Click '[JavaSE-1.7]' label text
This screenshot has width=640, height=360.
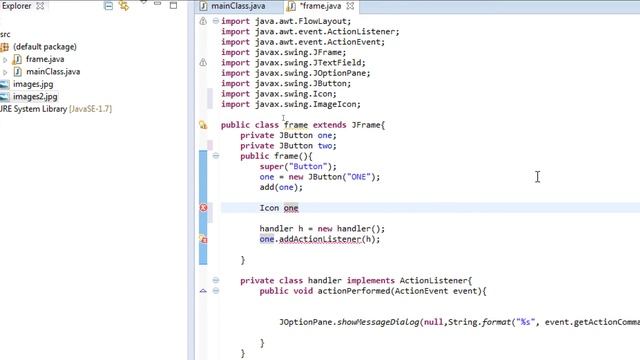tap(90, 109)
